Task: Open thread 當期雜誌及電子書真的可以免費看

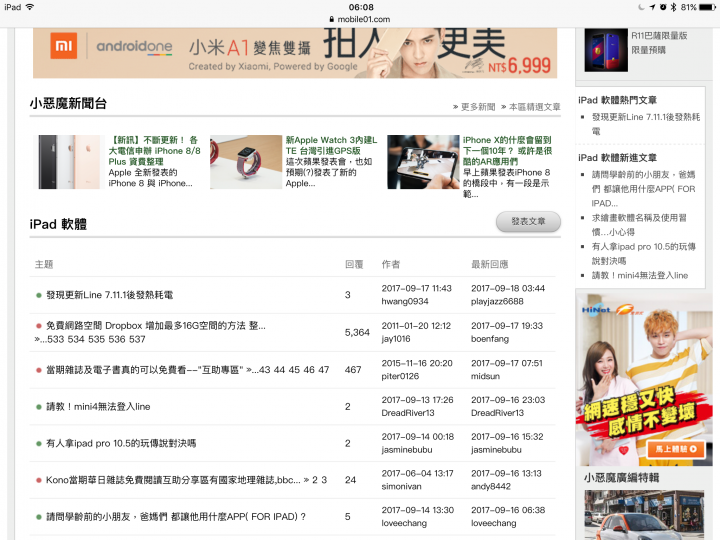Action: click(x=144, y=370)
